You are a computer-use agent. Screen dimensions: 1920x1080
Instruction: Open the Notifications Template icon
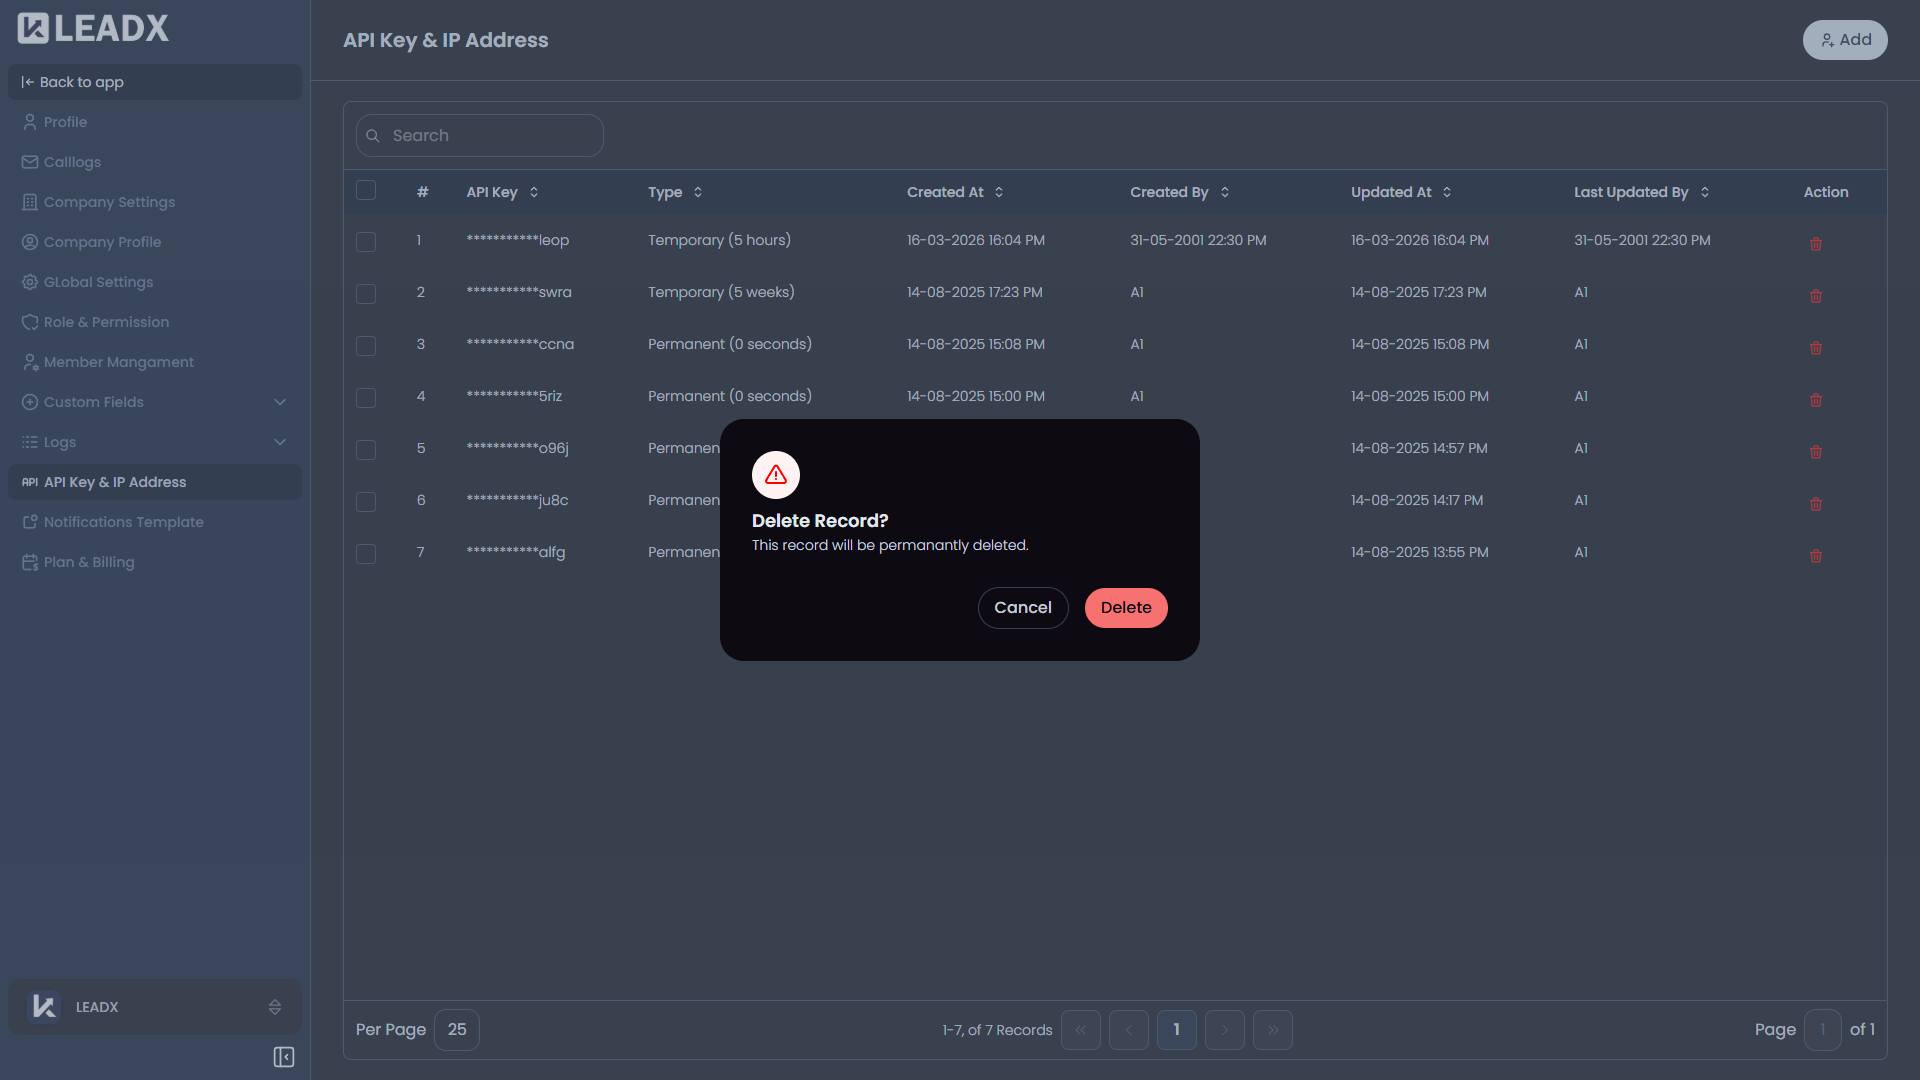[30, 521]
